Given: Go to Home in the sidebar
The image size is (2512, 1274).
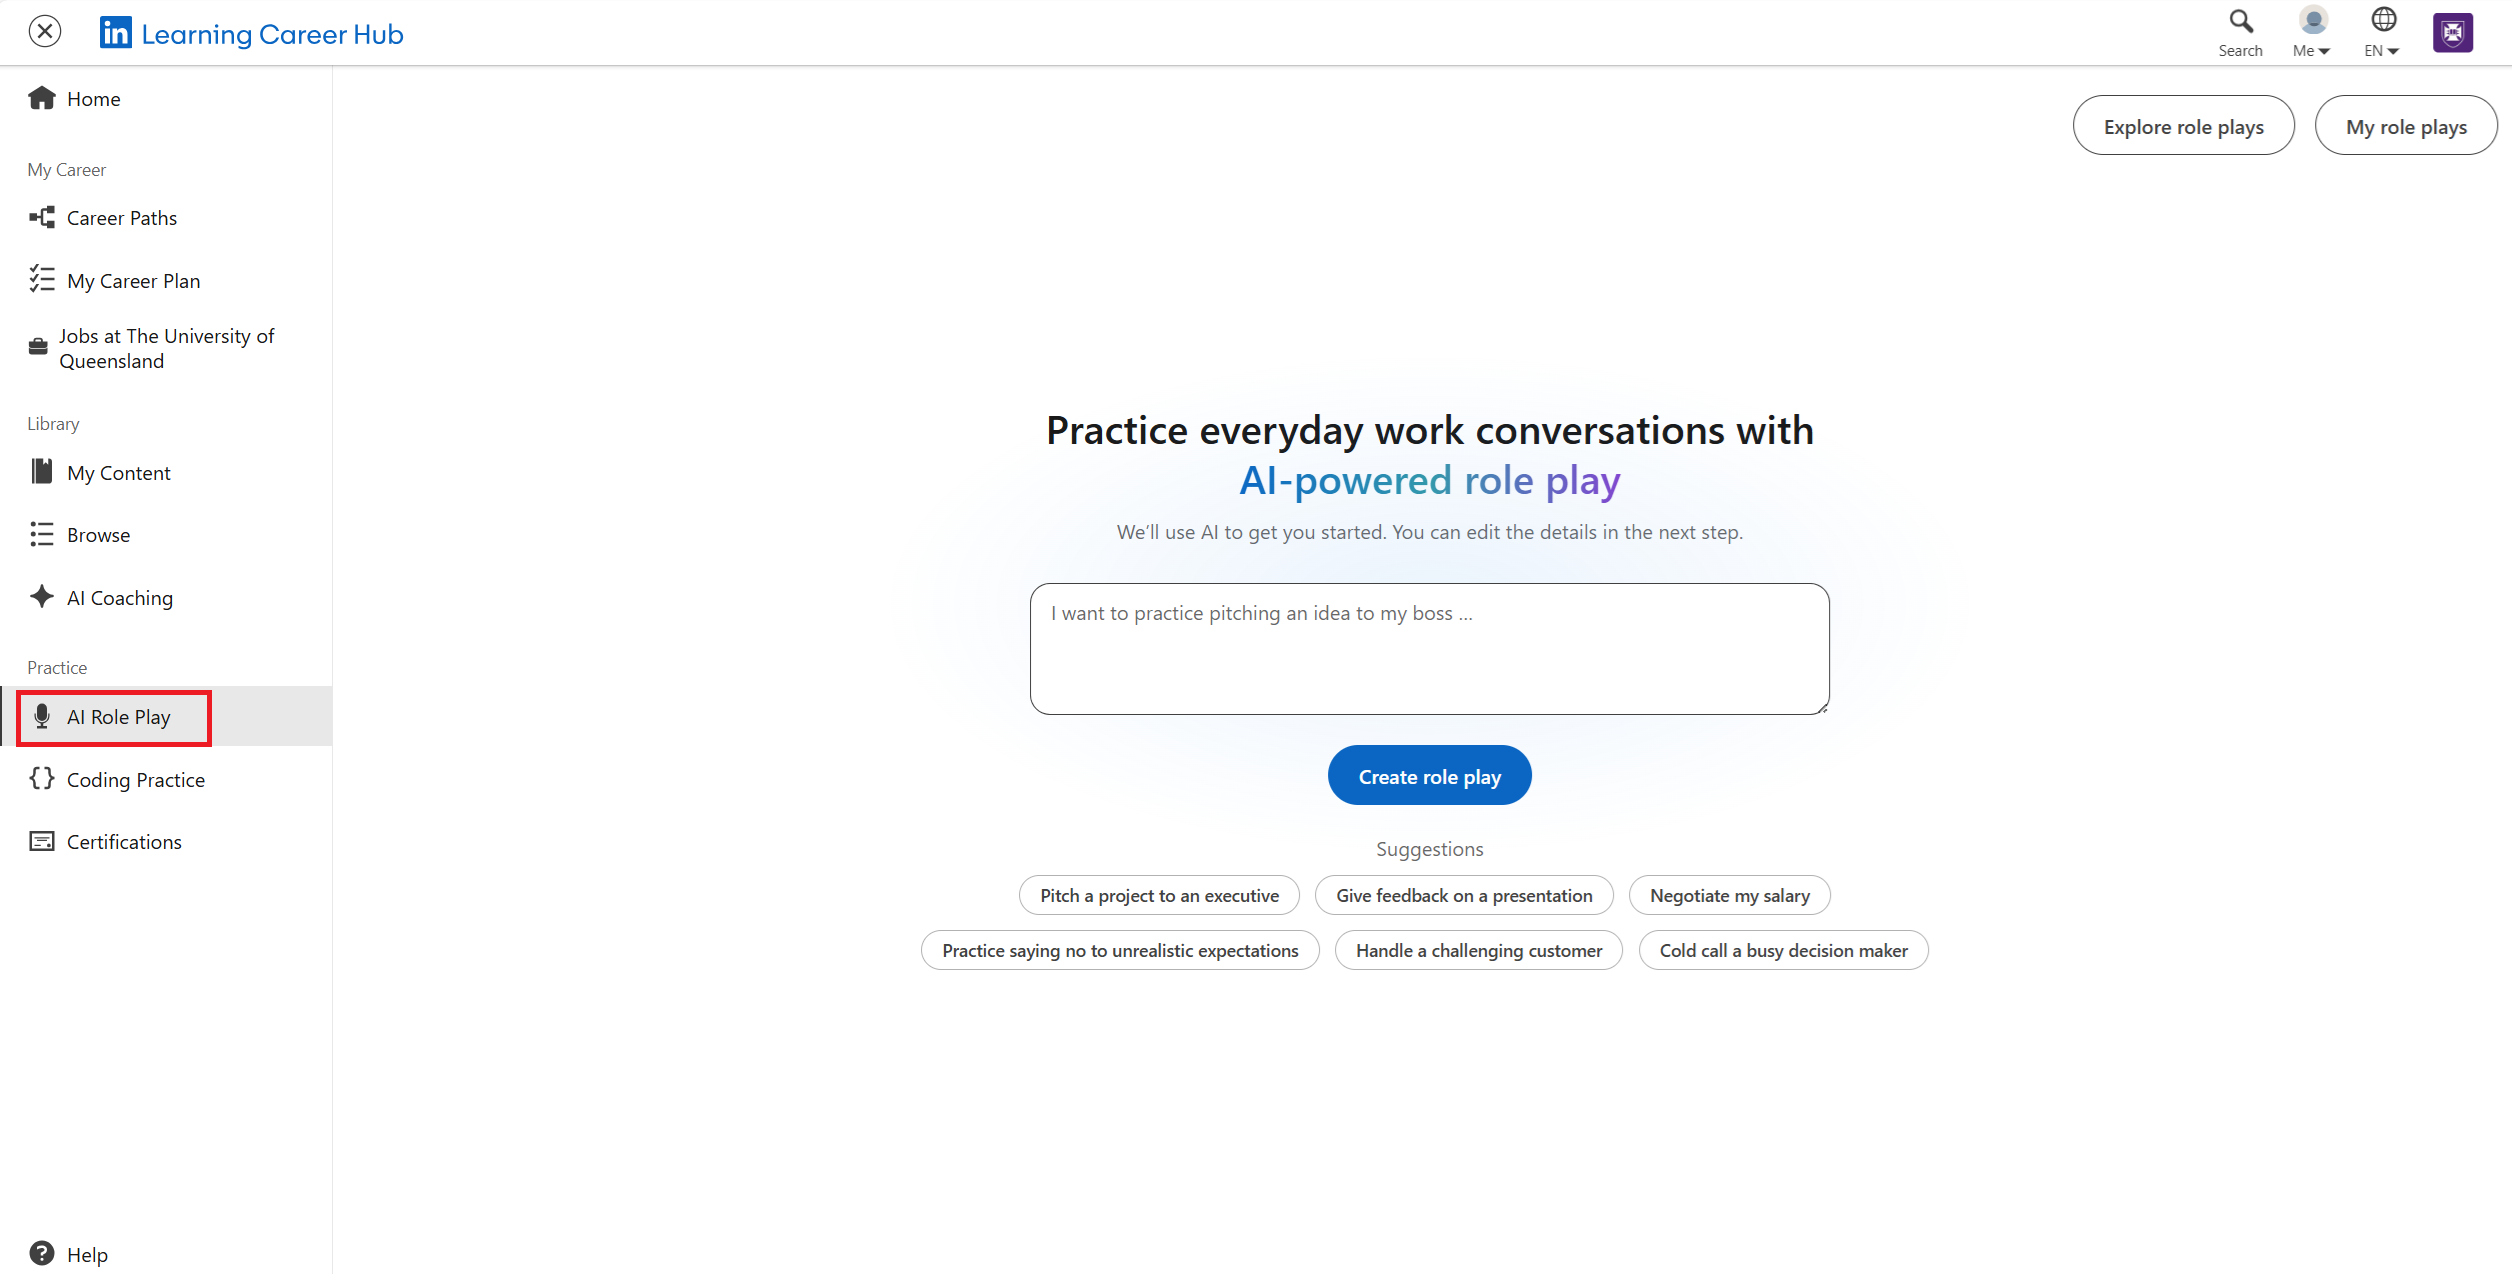Looking at the screenshot, I should [93, 98].
